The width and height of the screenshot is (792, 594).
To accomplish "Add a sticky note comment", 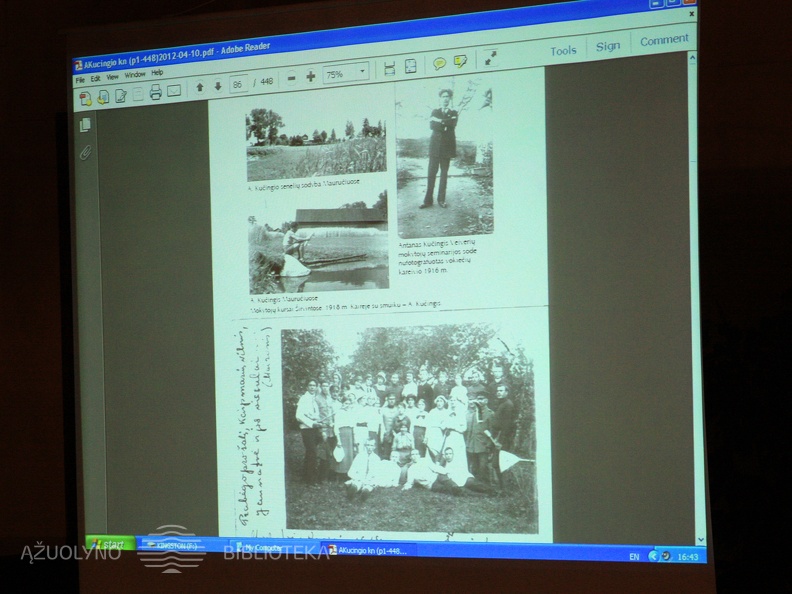I will coord(439,64).
